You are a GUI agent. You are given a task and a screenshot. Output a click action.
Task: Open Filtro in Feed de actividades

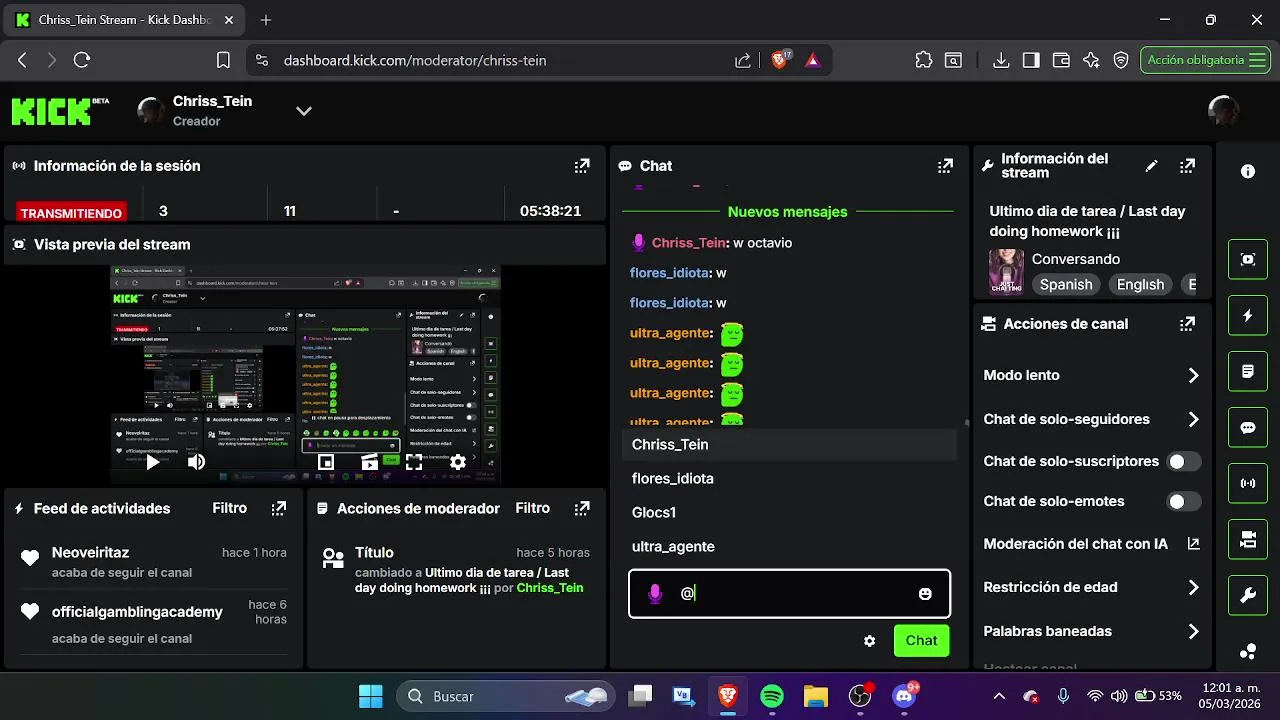230,508
